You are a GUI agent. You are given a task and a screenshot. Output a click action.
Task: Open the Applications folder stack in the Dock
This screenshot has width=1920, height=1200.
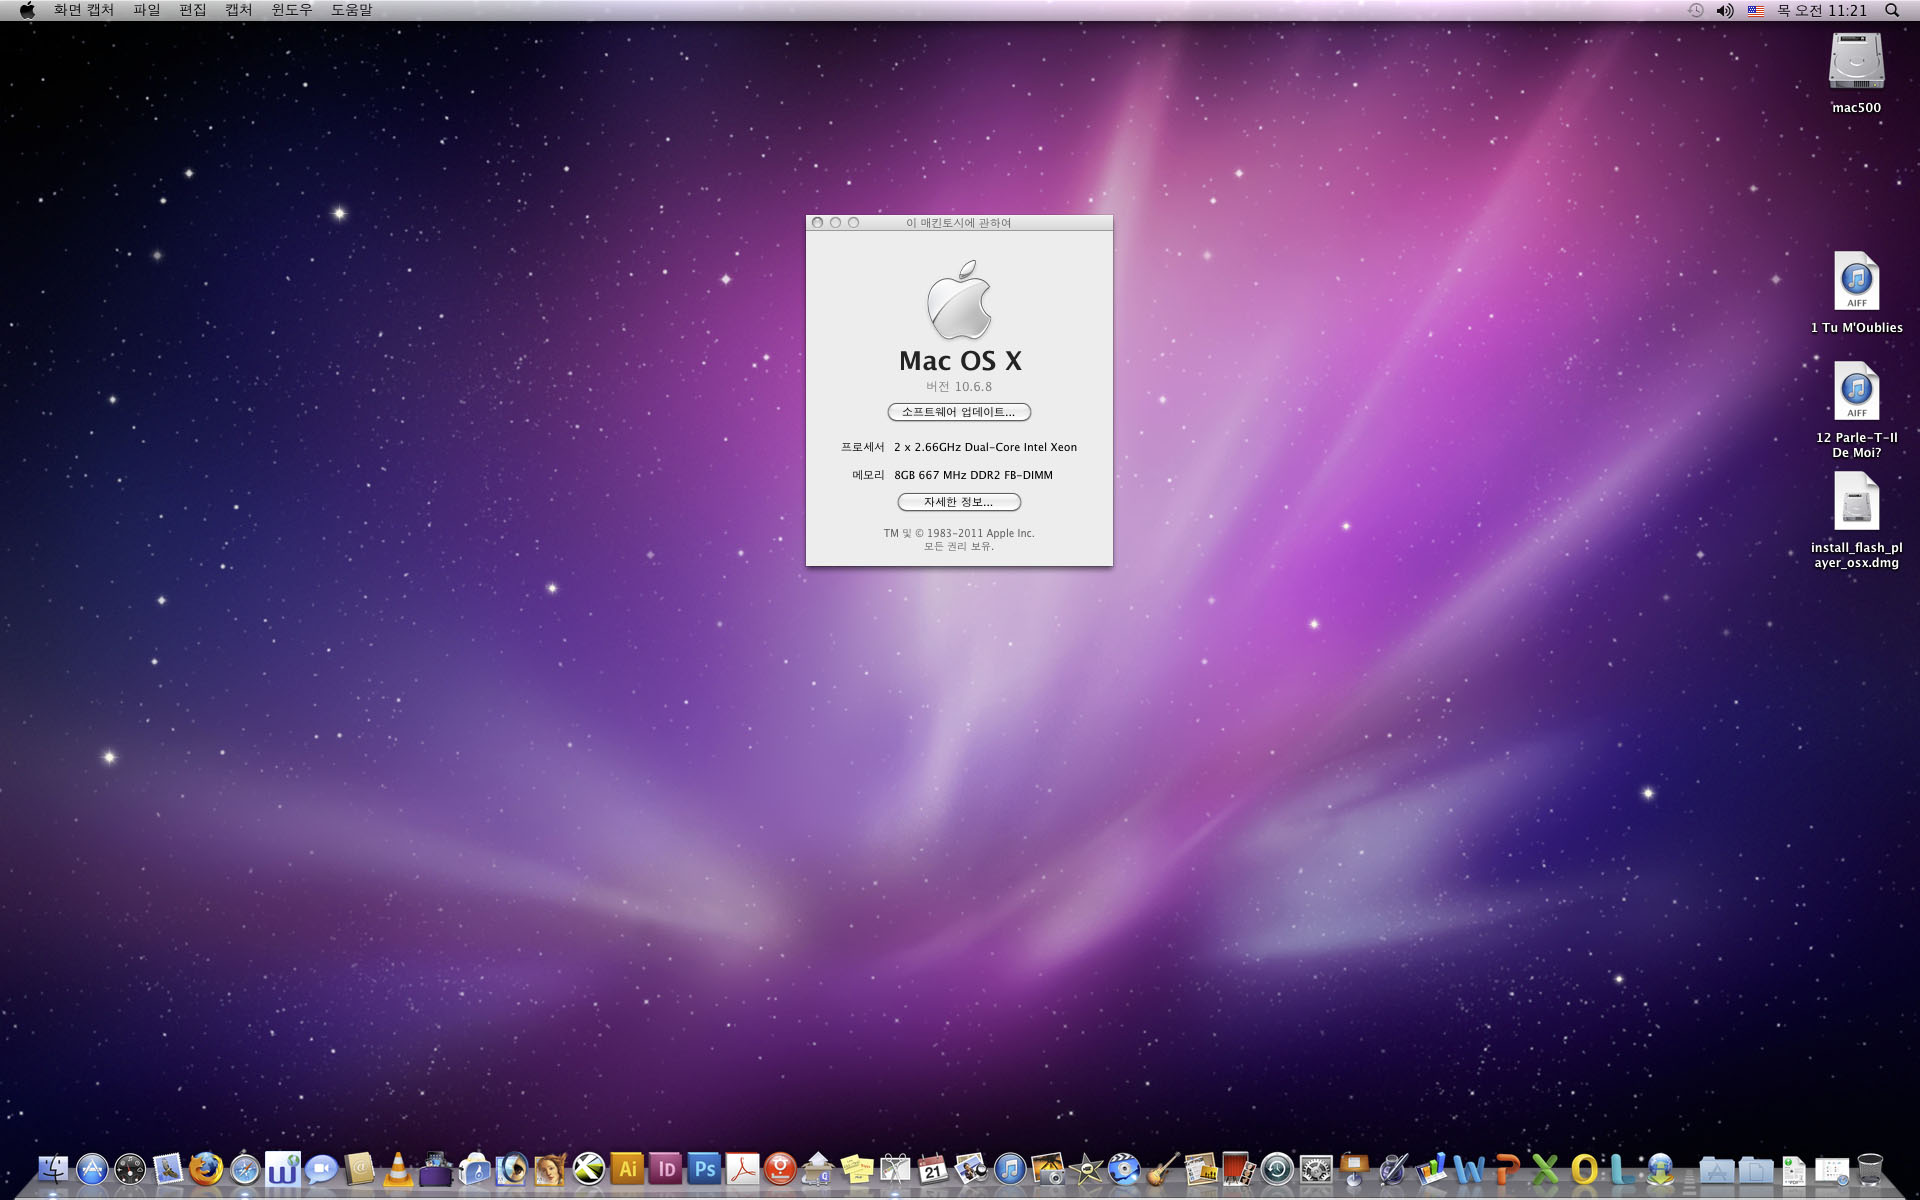click(x=1716, y=1168)
